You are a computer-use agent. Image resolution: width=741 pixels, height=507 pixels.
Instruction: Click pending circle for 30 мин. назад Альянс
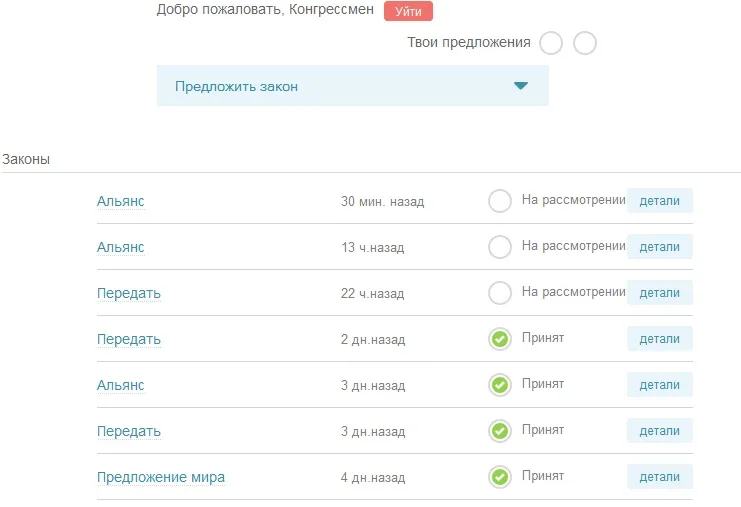[x=500, y=201]
